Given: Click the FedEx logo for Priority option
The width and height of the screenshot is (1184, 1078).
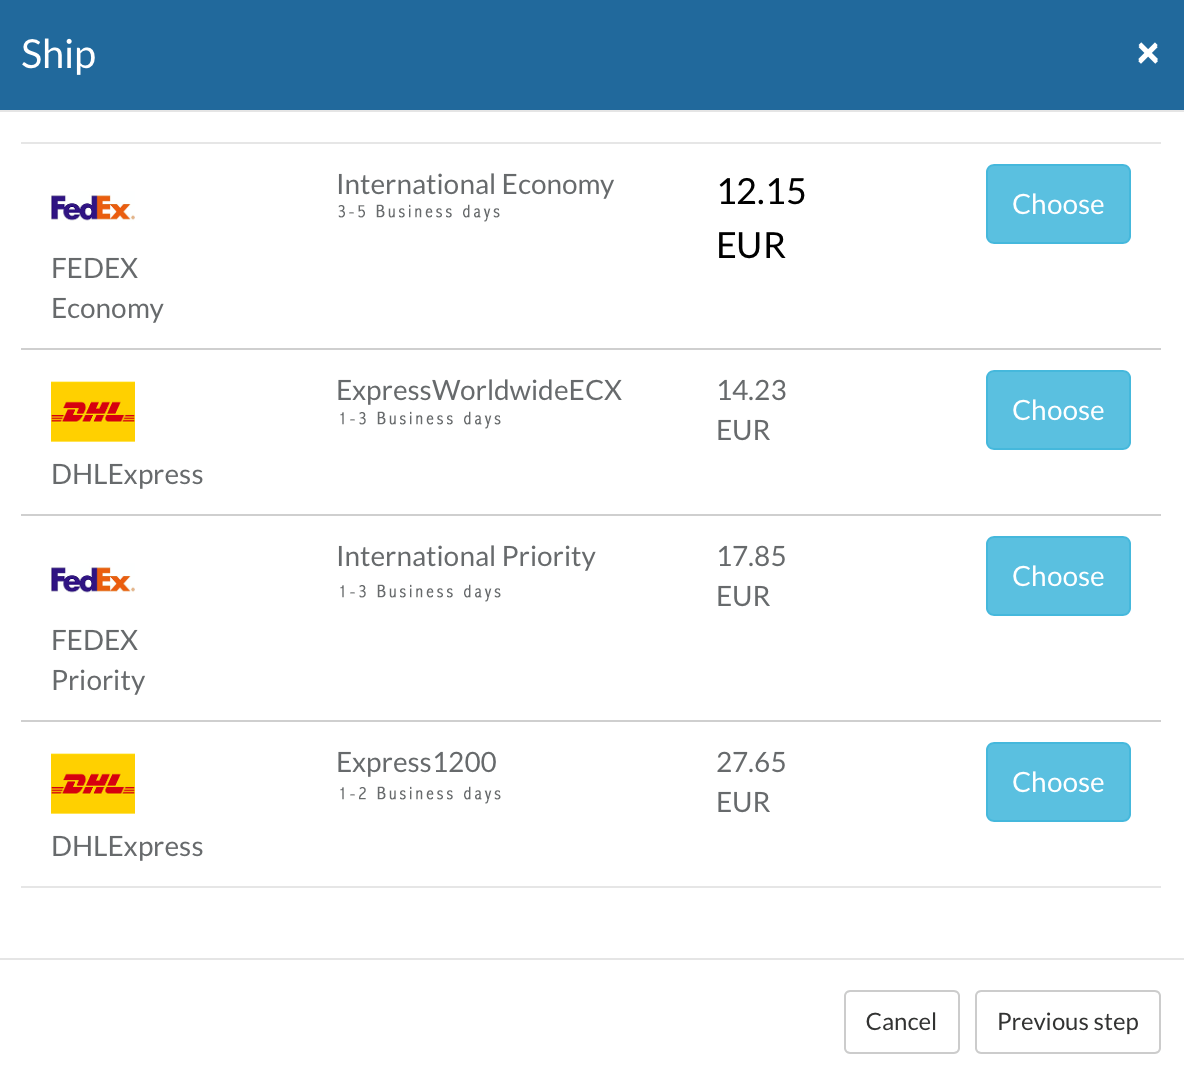Looking at the screenshot, I should pyautogui.click(x=92, y=580).
